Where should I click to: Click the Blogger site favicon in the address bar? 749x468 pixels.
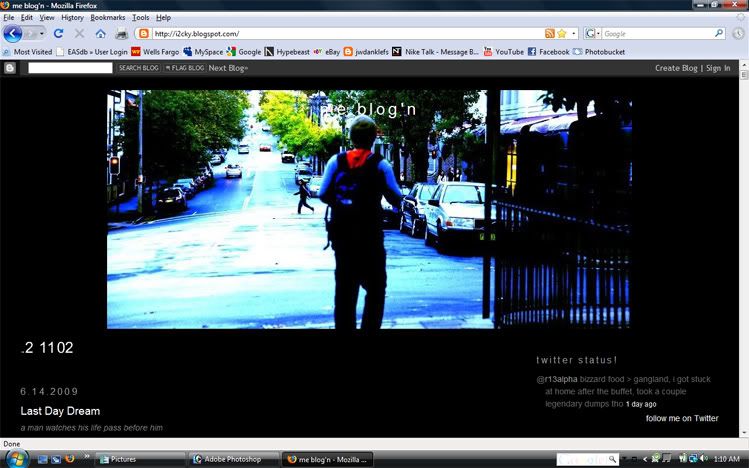(x=144, y=33)
